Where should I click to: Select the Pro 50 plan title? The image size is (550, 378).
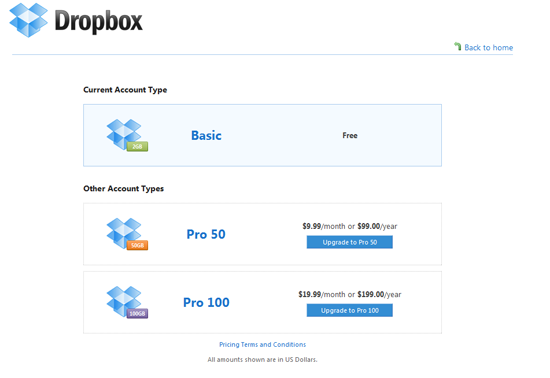[206, 234]
